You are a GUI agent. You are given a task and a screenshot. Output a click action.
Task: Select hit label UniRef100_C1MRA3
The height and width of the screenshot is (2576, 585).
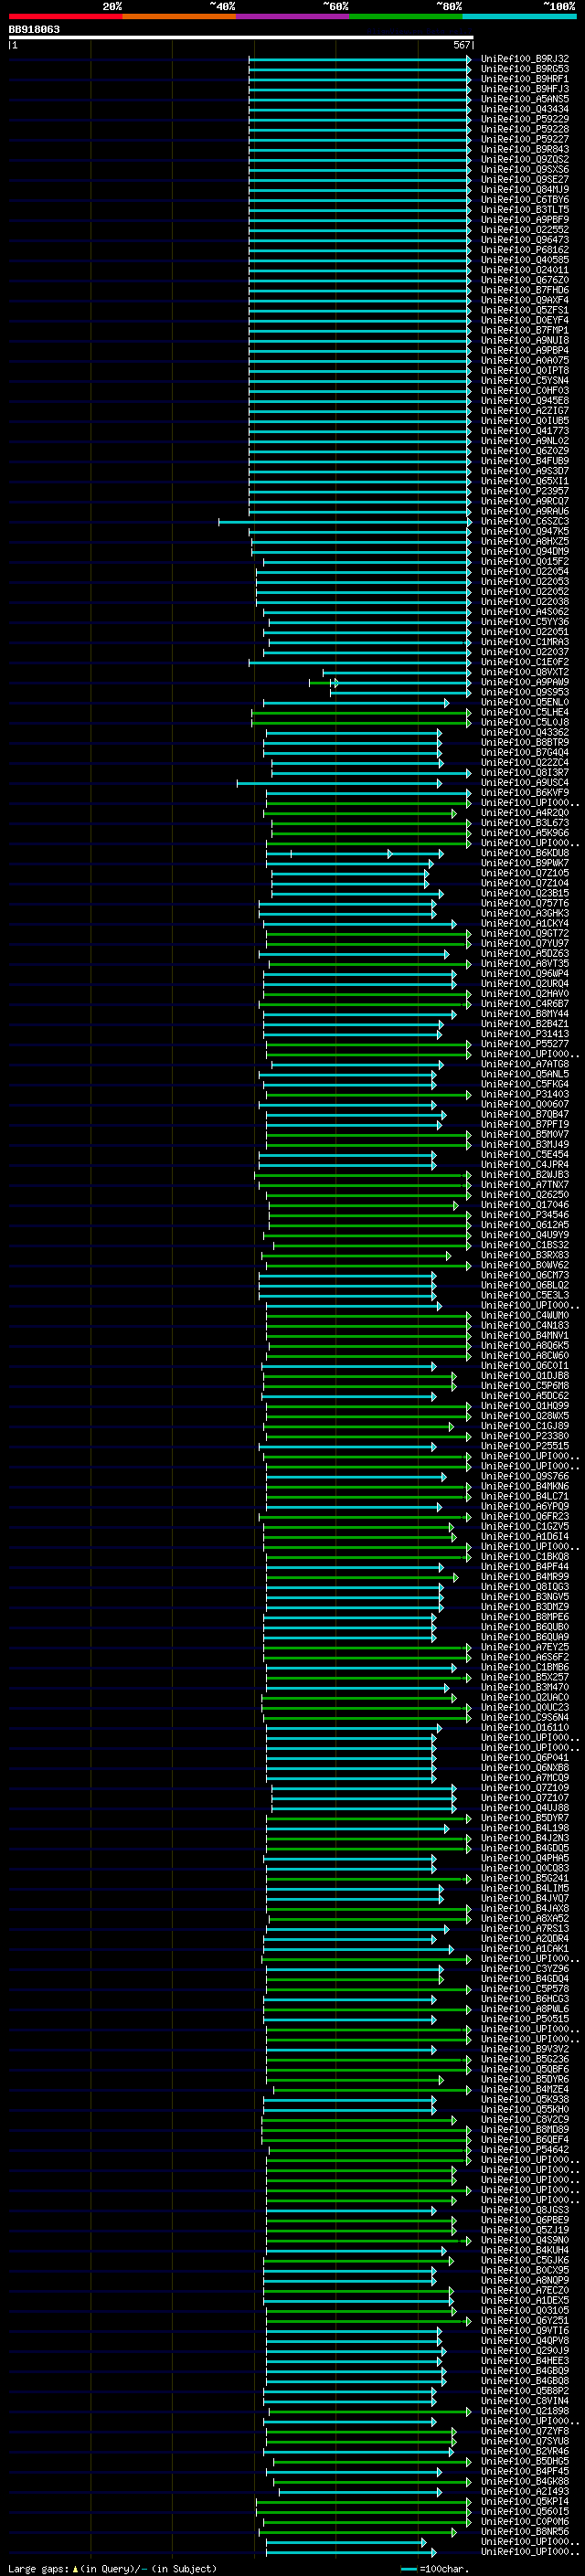(525, 642)
